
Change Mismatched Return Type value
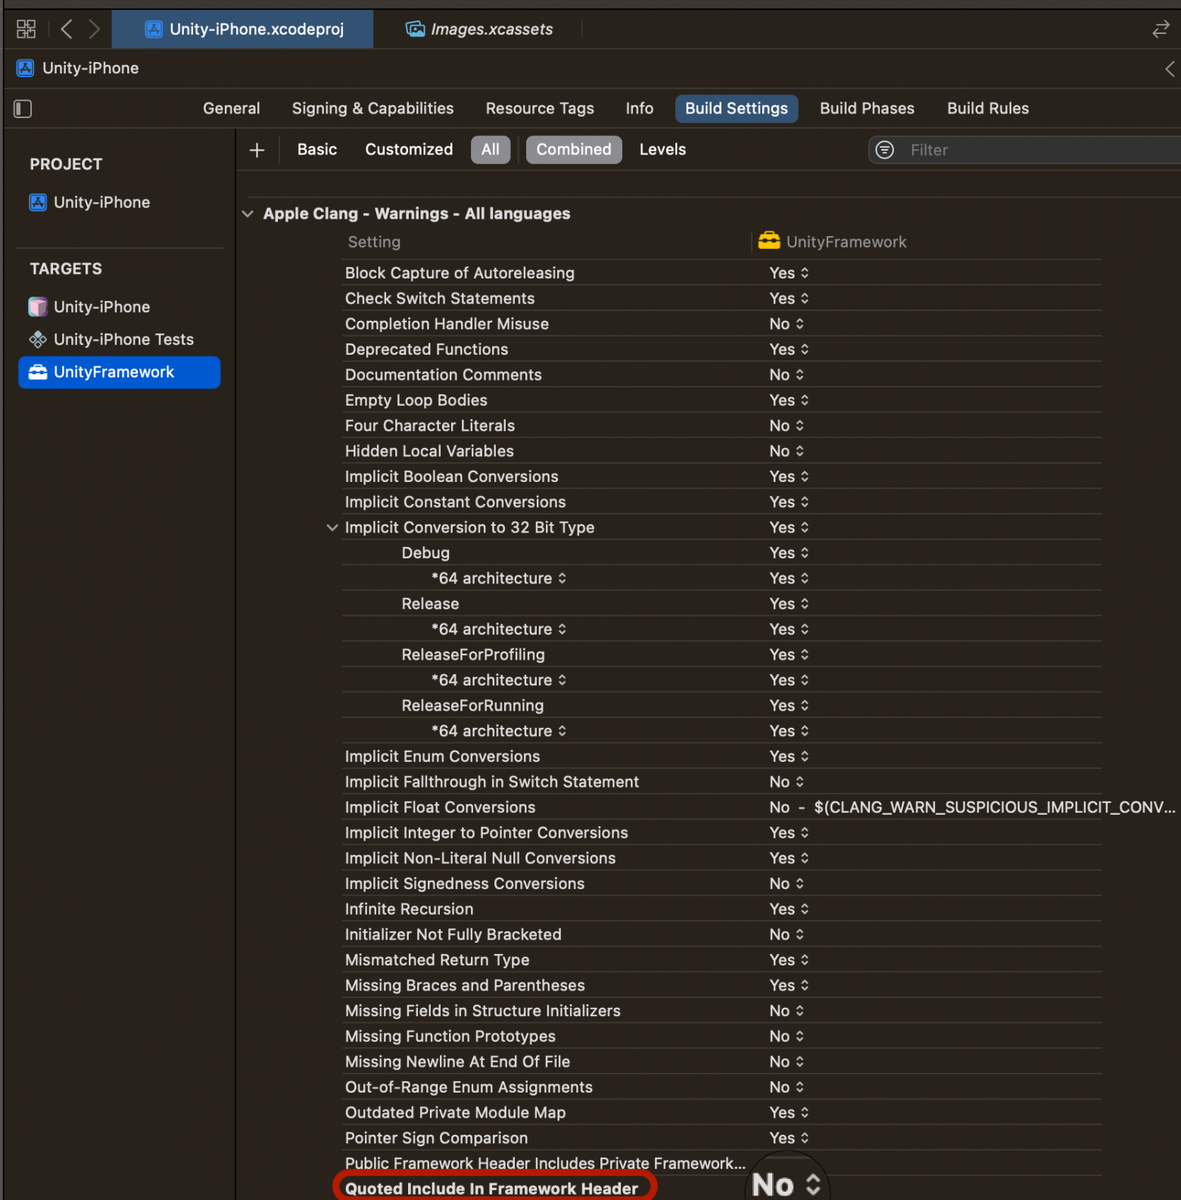point(789,960)
